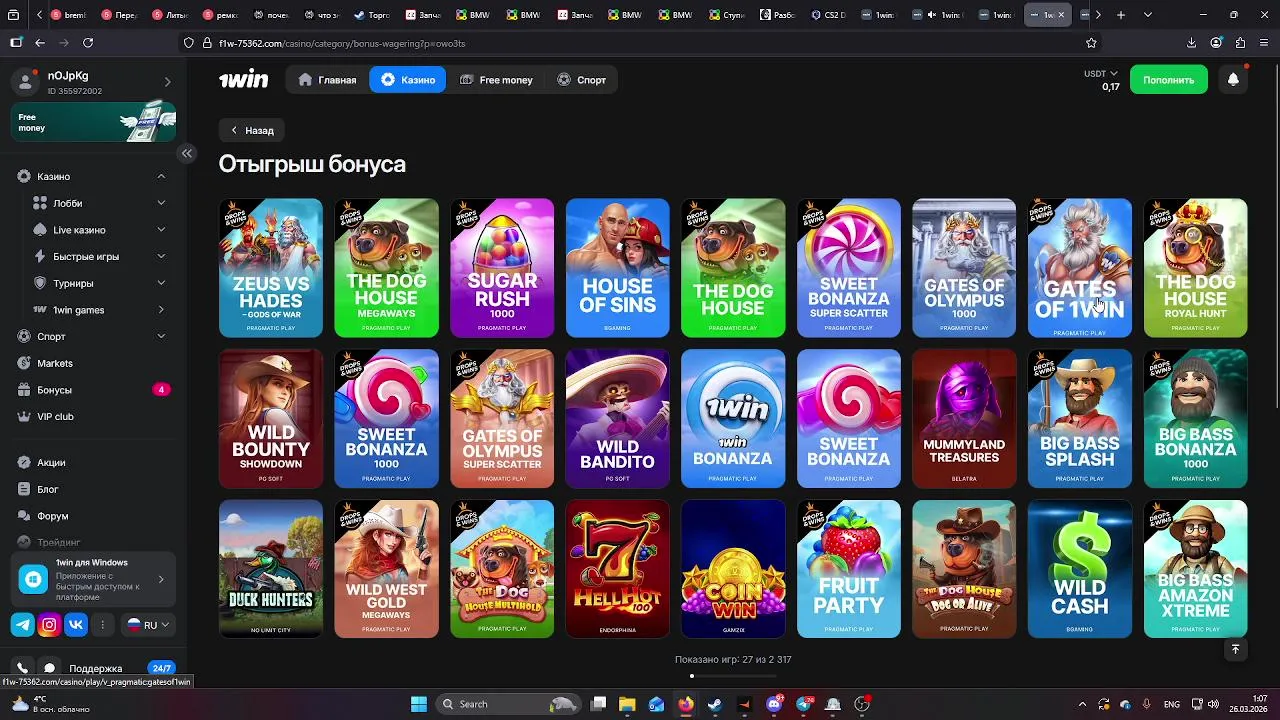Click Назад back button
1280x720 pixels.
pyautogui.click(x=252, y=130)
